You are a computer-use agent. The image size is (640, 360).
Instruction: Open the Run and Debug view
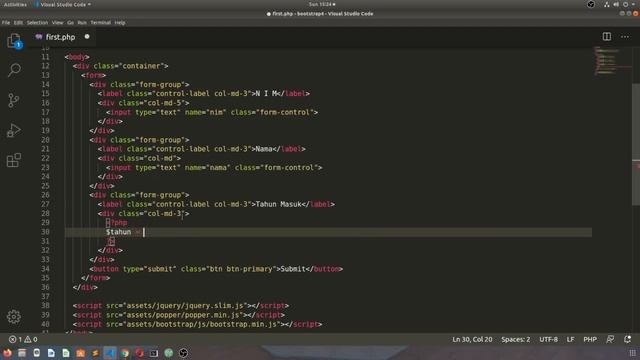pyautogui.click(x=14, y=130)
